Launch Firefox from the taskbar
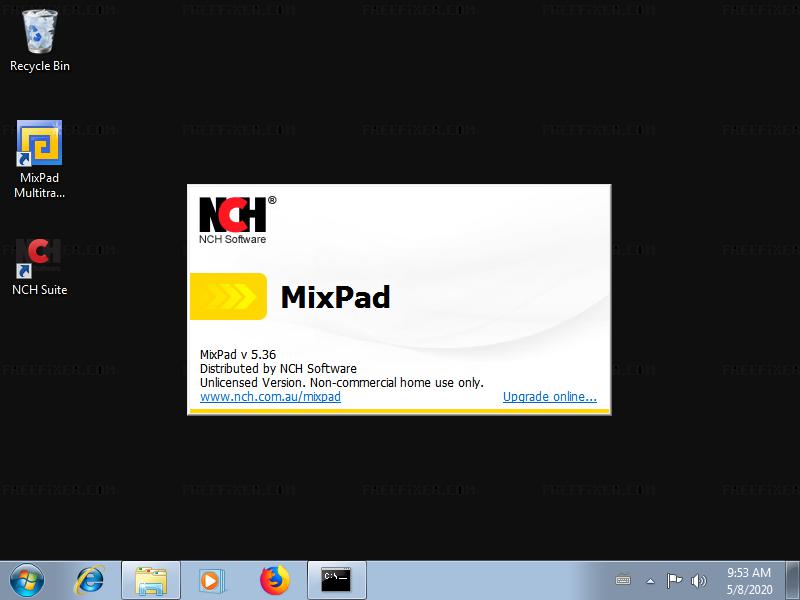The image size is (800, 600). (274, 581)
